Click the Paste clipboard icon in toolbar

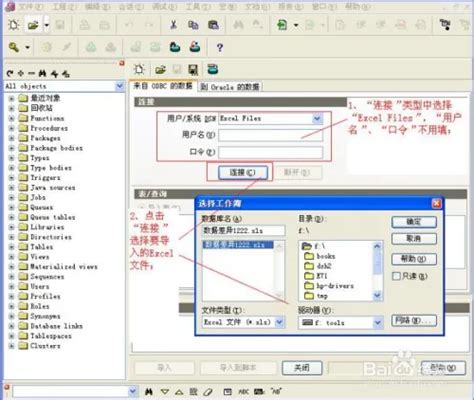[x=213, y=25]
